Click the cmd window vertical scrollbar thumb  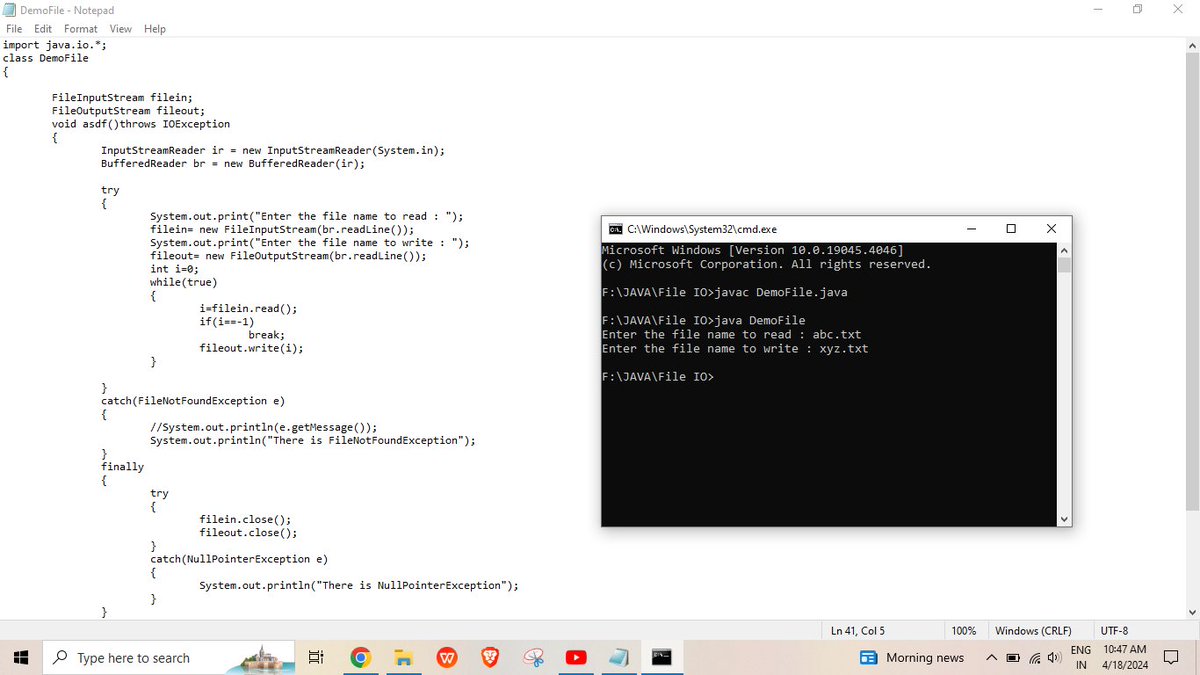click(x=1064, y=264)
